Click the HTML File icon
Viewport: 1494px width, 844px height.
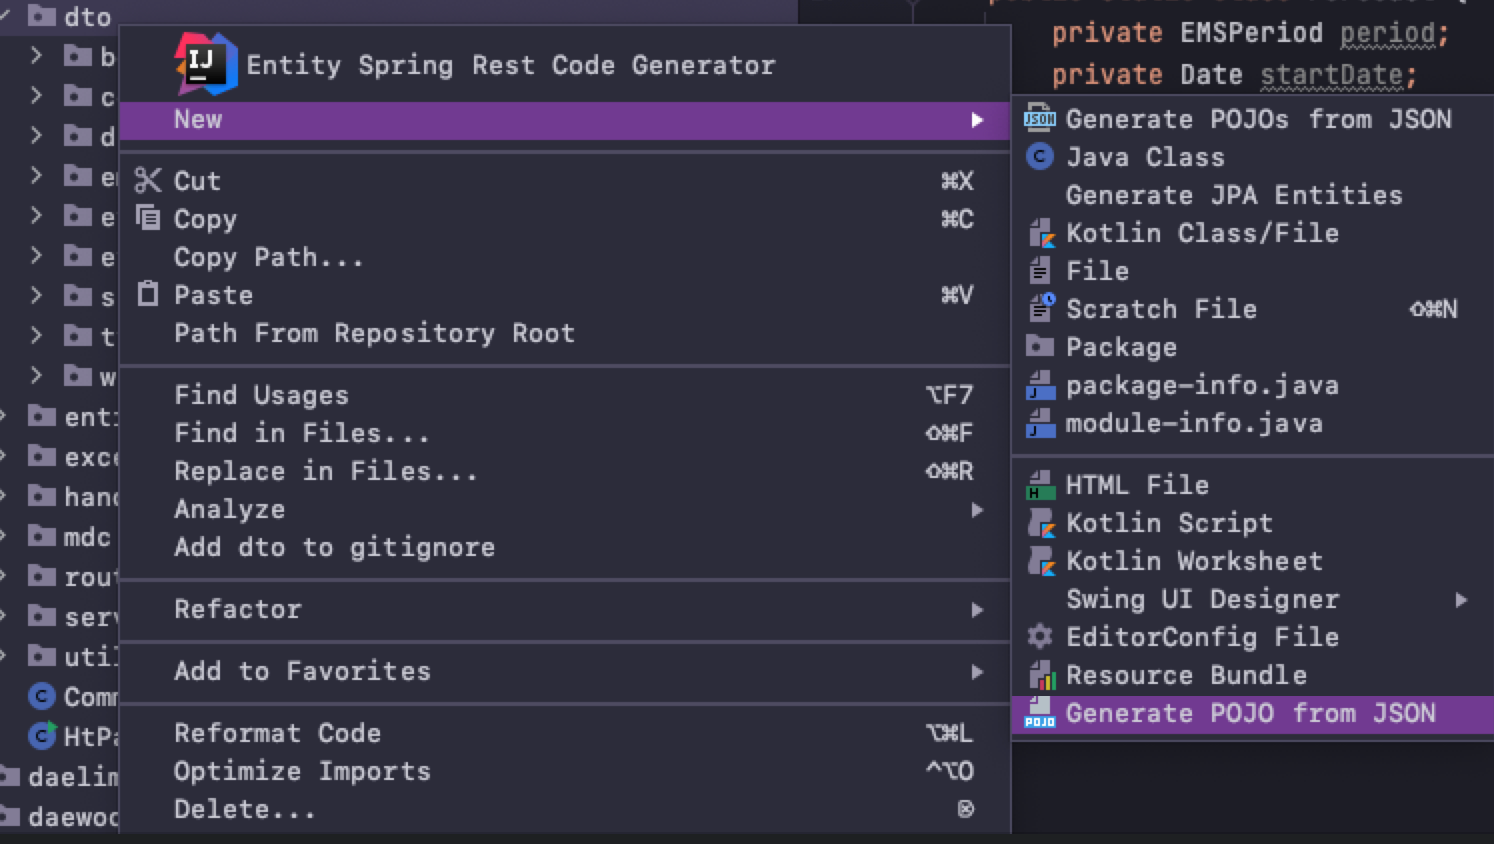point(1040,486)
